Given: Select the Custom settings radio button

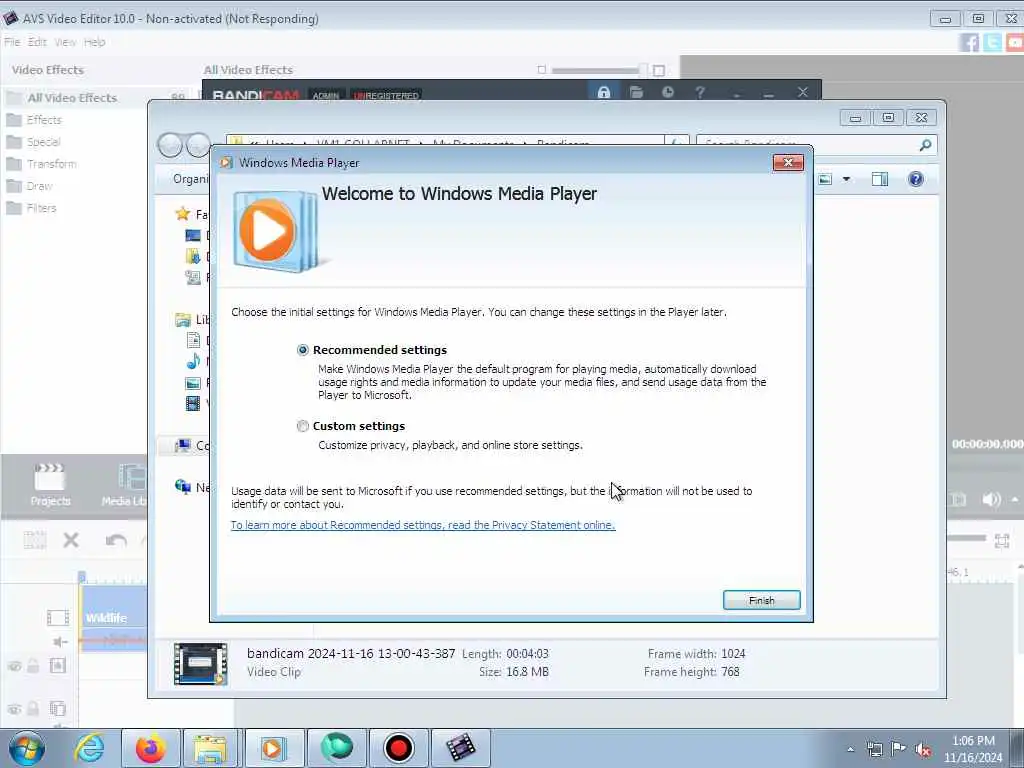Looking at the screenshot, I should pyautogui.click(x=302, y=426).
